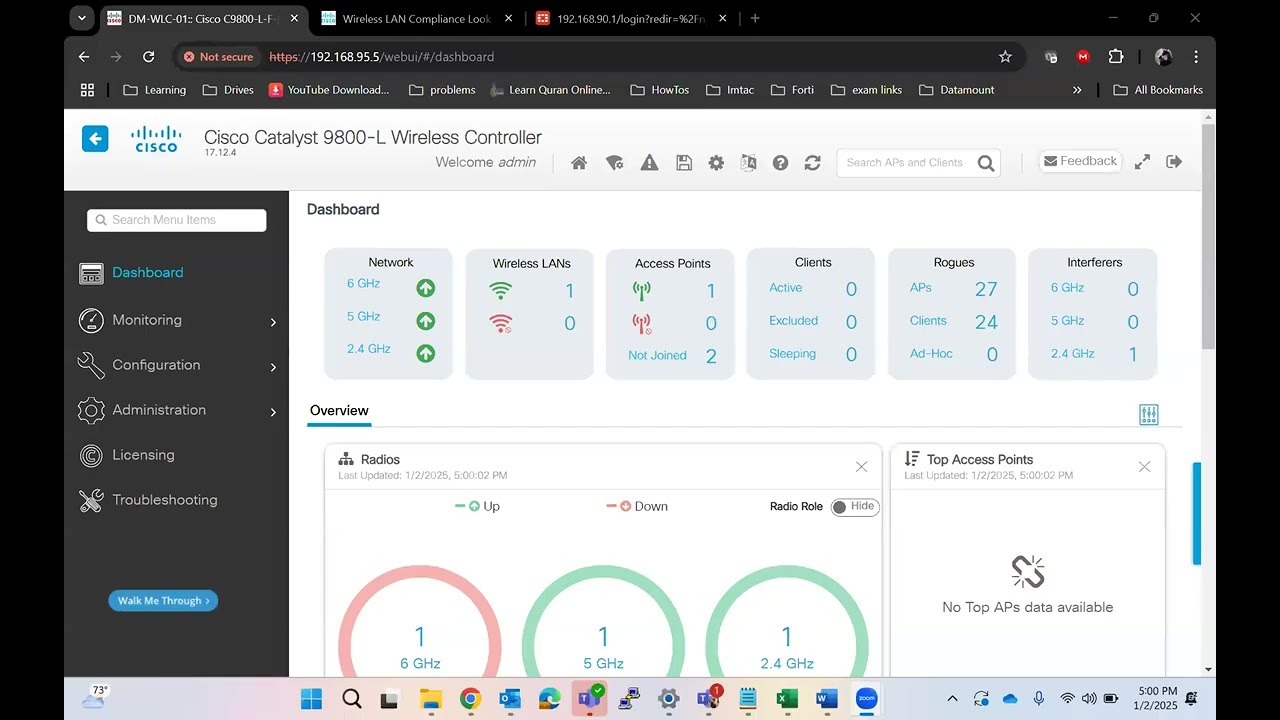The width and height of the screenshot is (1280, 720).
Task: Click the Save configuration floppy icon
Action: pos(684,163)
